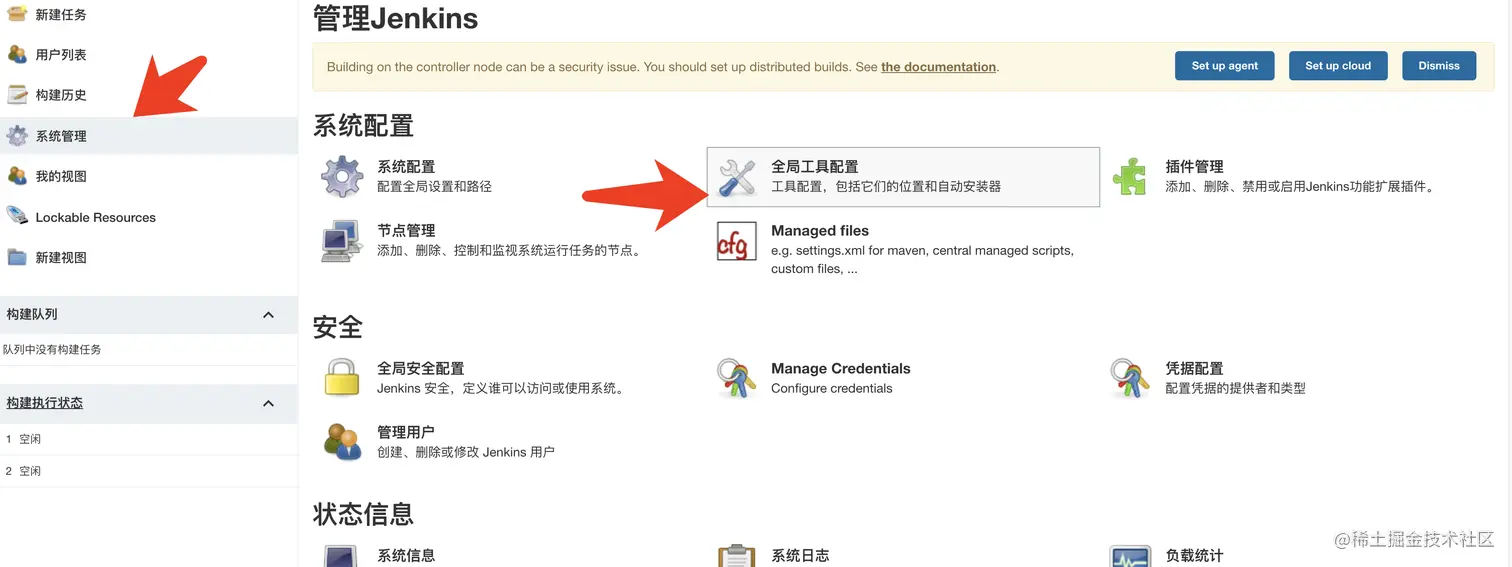Click the 构建历史 notepad icon
The image size is (1512, 567).
pyautogui.click(x=17, y=95)
